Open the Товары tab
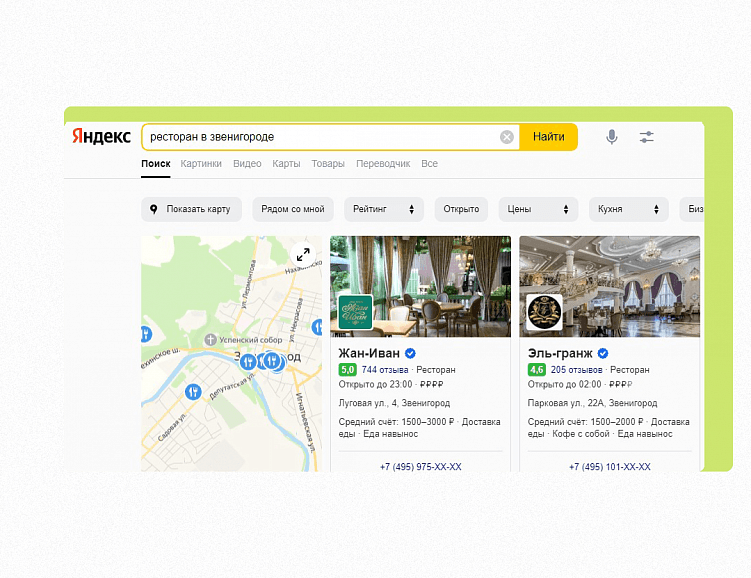This screenshot has width=751, height=578. (x=328, y=164)
